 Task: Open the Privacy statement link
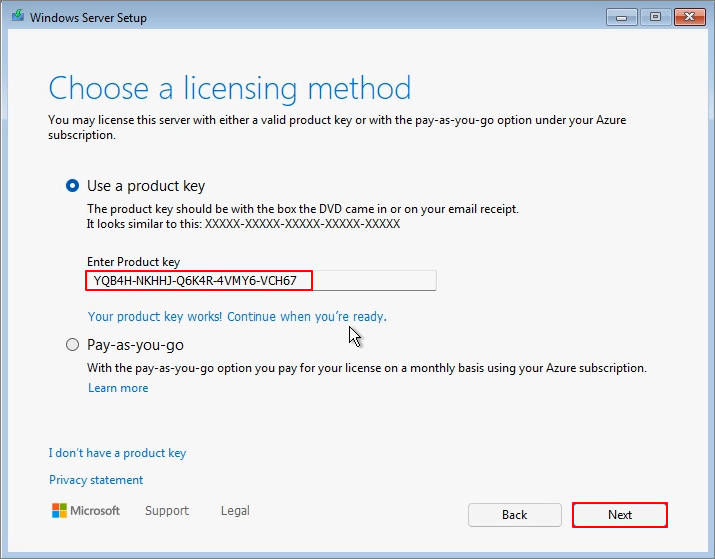pos(96,480)
